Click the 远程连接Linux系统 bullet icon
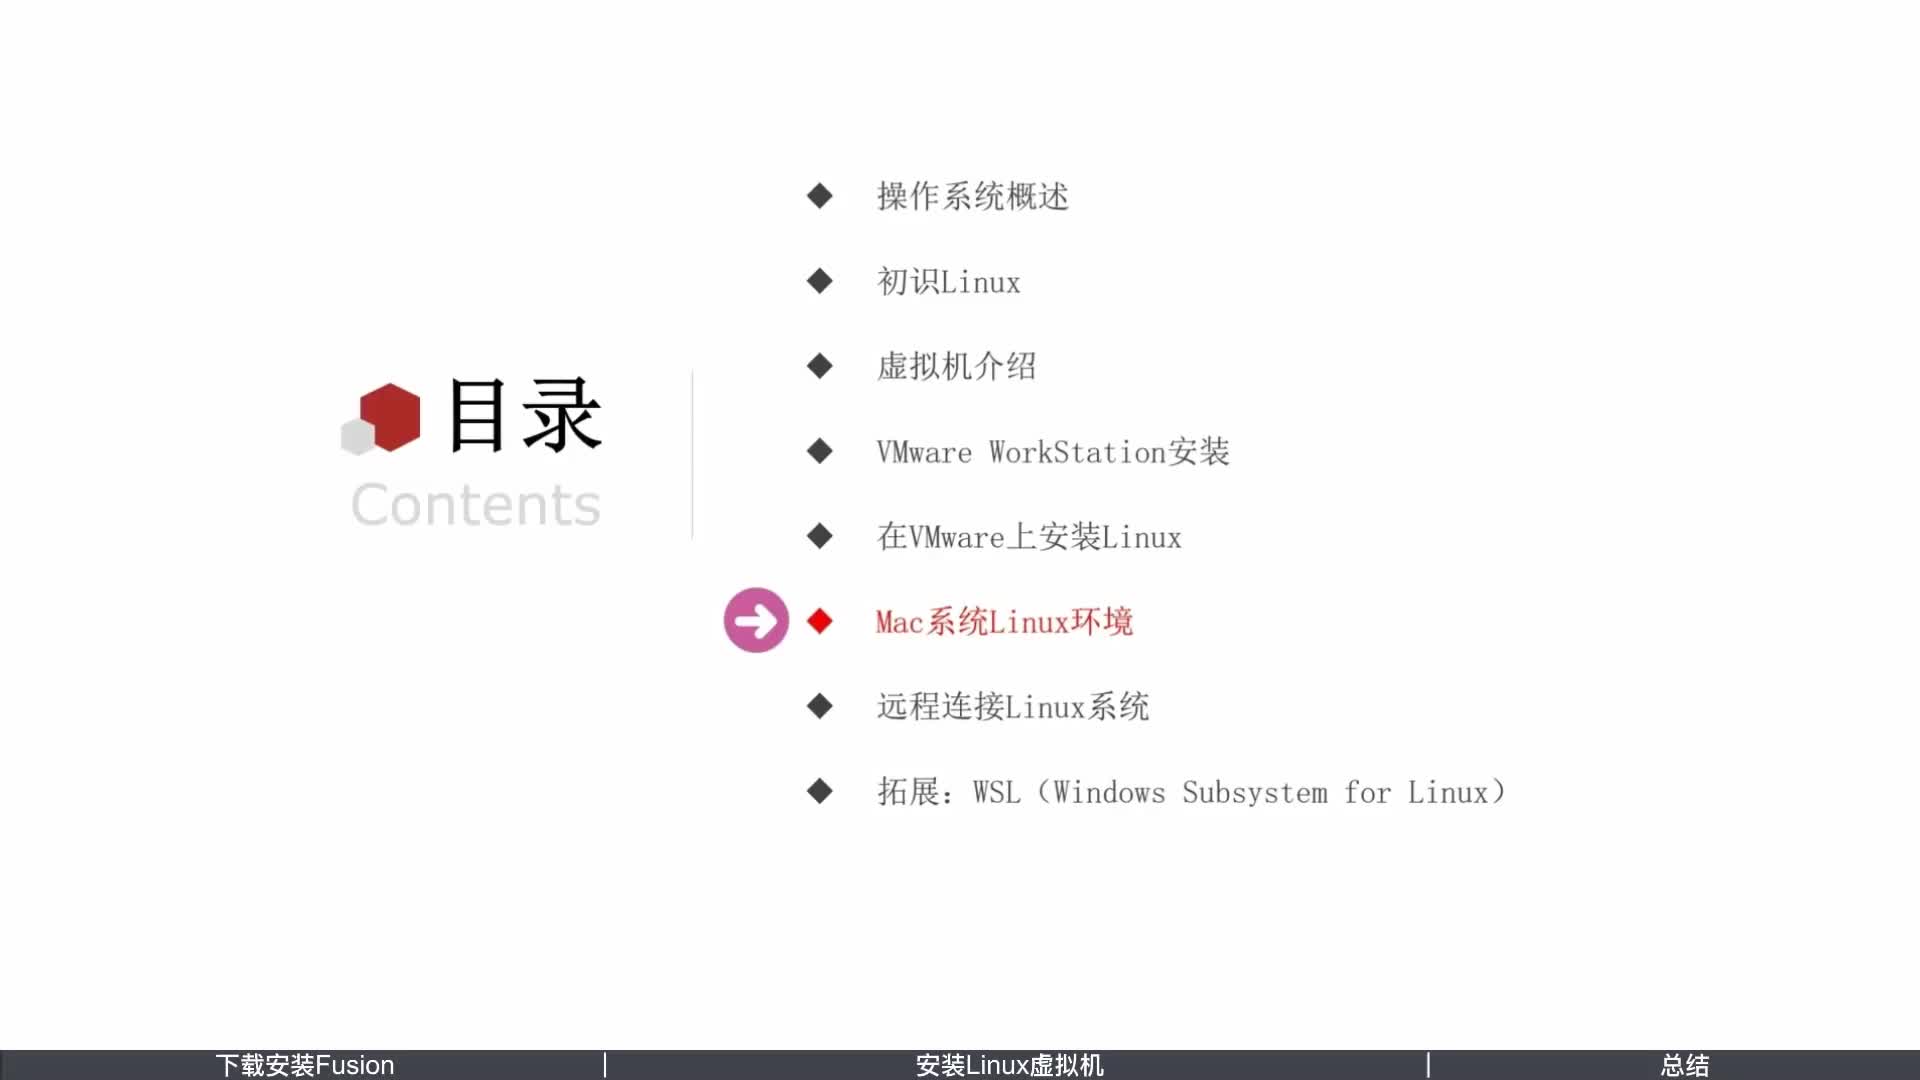The image size is (1920, 1080). pyautogui.click(x=818, y=705)
